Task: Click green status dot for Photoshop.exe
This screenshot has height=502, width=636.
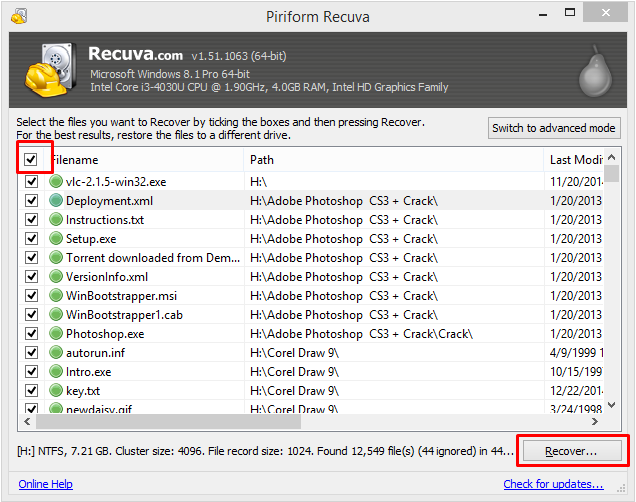Action: 56,334
